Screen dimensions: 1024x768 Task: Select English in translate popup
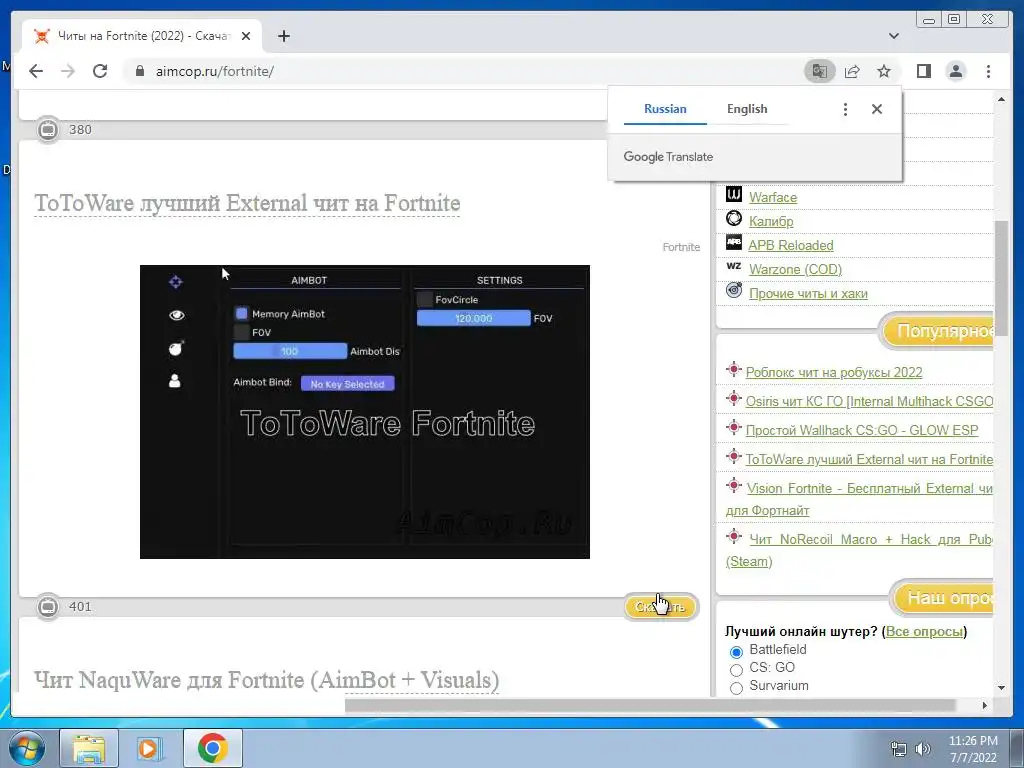click(x=747, y=109)
